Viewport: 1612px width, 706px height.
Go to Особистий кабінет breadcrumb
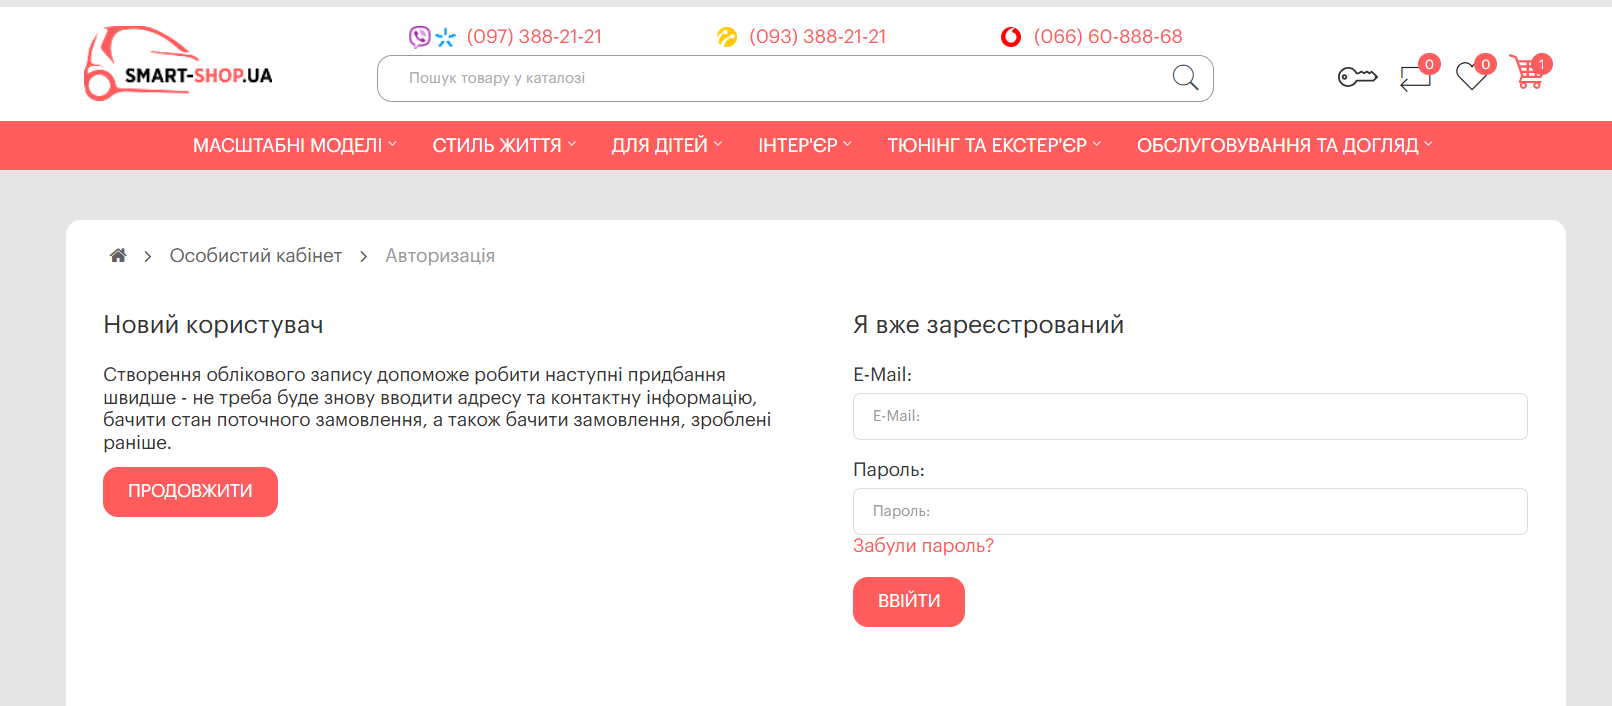pyautogui.click(x=256, y=256)
